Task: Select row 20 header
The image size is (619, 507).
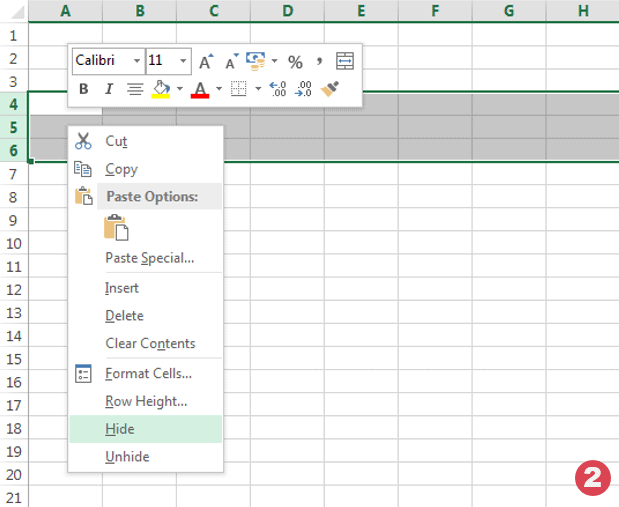Action: point(14,474)
